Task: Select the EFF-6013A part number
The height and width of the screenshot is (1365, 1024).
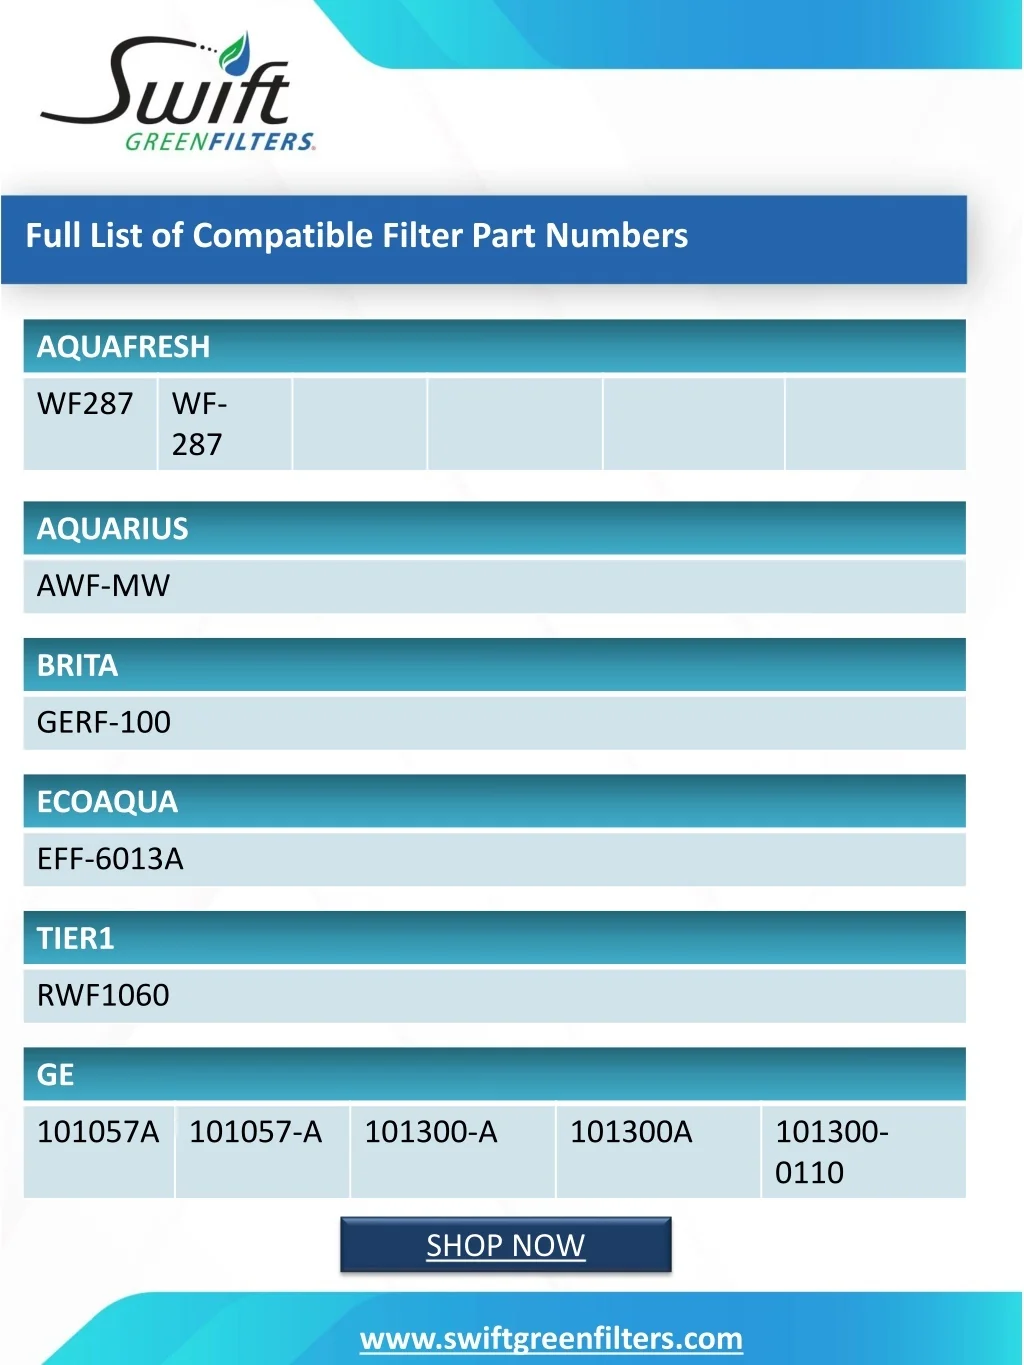Action: (110, 859)
